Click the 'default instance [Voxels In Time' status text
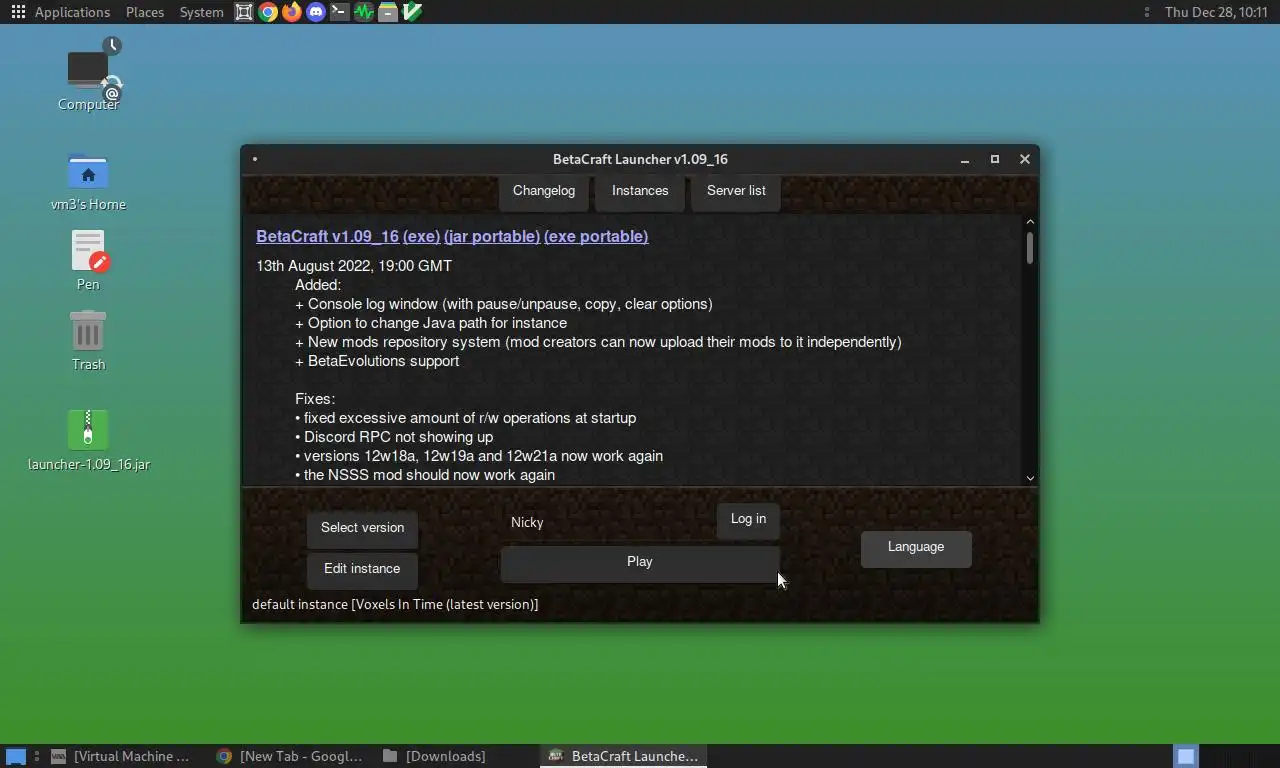This screenshot has height=768, width=1280. coord(395,604)
